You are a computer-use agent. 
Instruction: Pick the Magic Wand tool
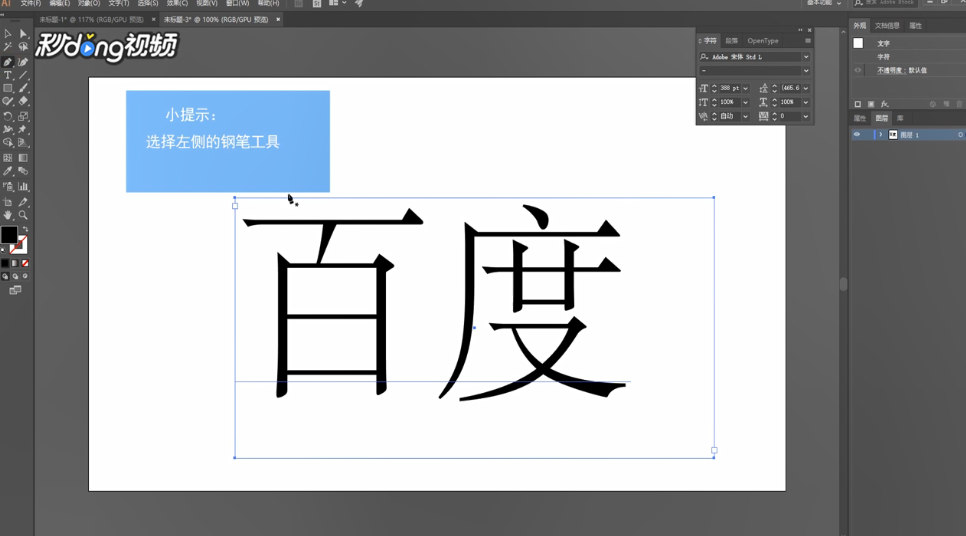tap(8, 47)
